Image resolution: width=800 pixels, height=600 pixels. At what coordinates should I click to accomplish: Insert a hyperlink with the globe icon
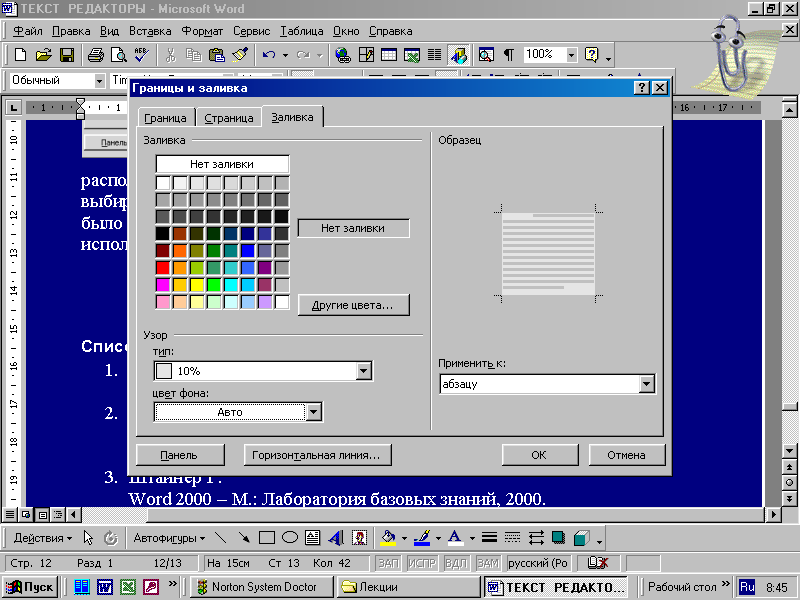pyautogui.click(x=343, y=55)
